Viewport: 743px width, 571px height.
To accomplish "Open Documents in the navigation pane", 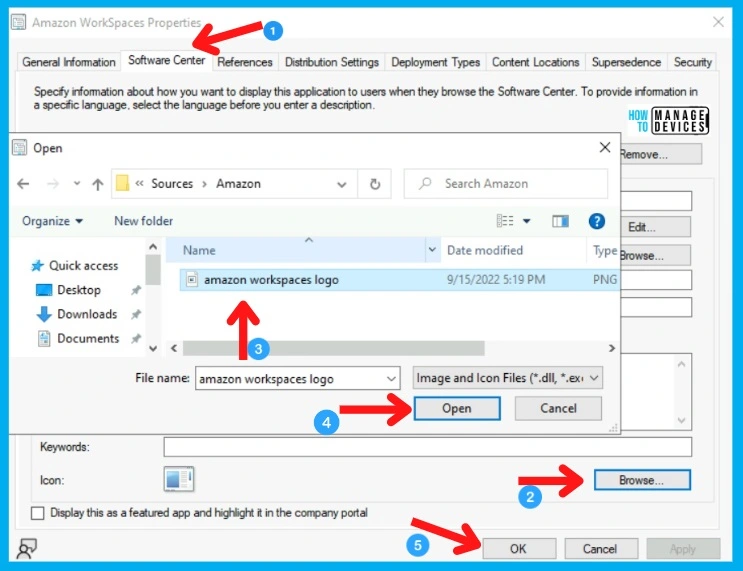I will click(x=79, y=338).
